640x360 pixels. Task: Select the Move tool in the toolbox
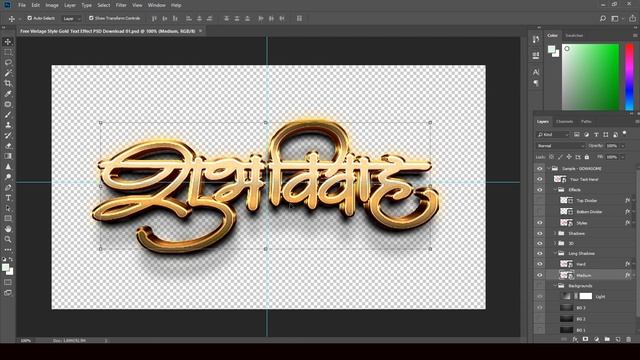(8, 42)
